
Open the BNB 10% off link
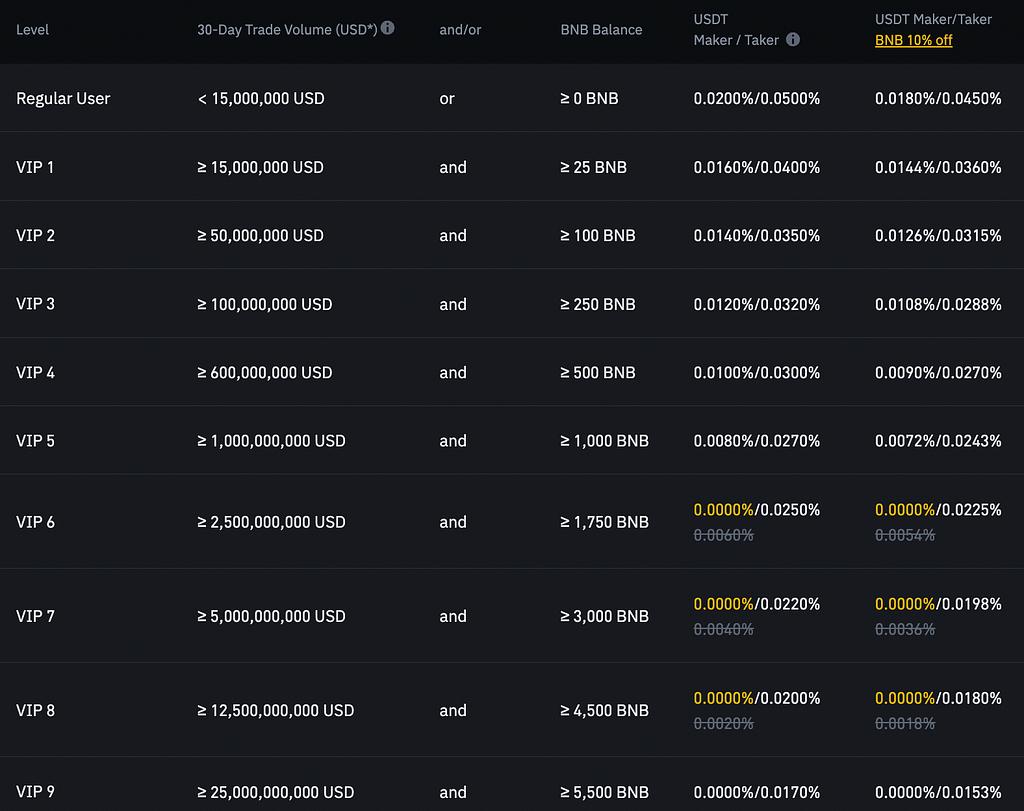point(913,40)
